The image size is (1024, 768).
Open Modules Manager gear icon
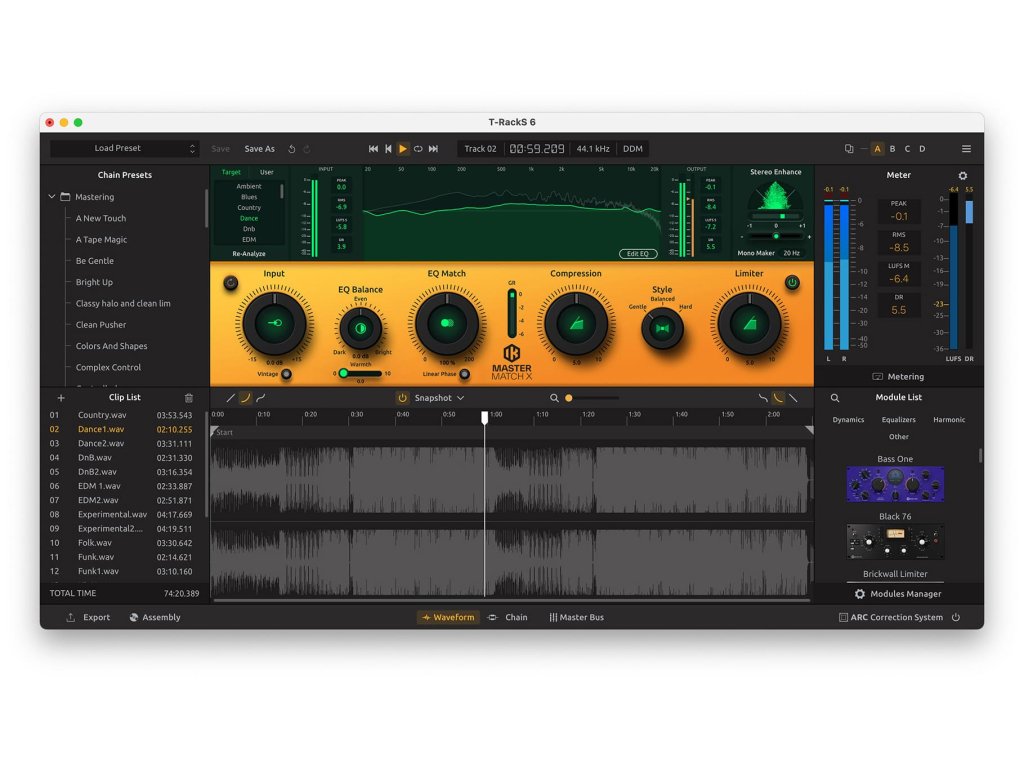pos(859,594)
